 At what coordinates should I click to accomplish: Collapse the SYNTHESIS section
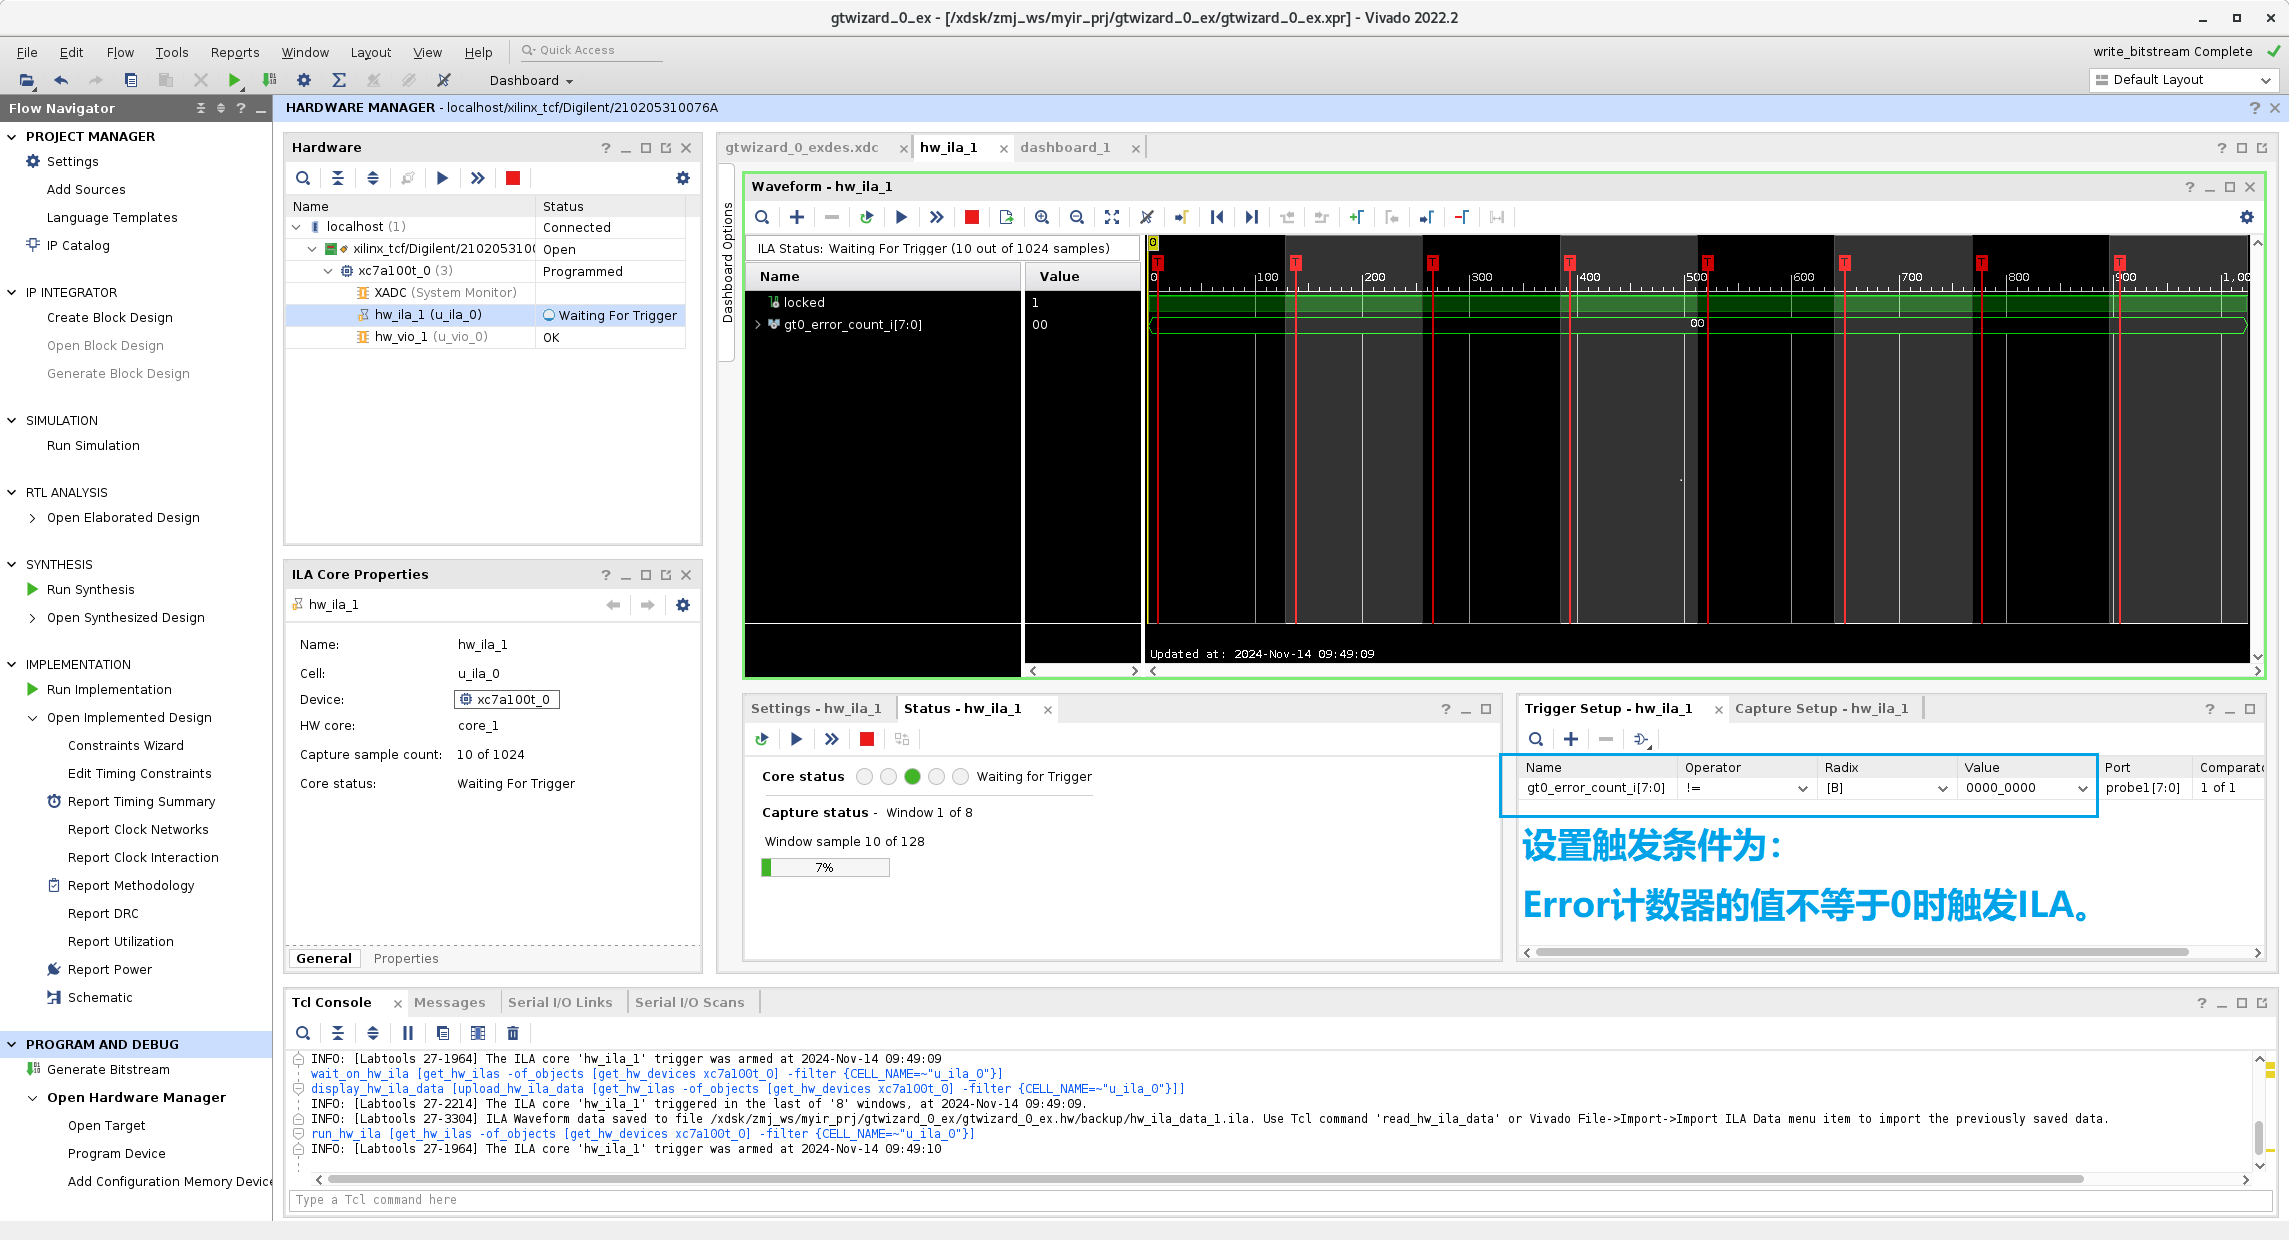12,564
